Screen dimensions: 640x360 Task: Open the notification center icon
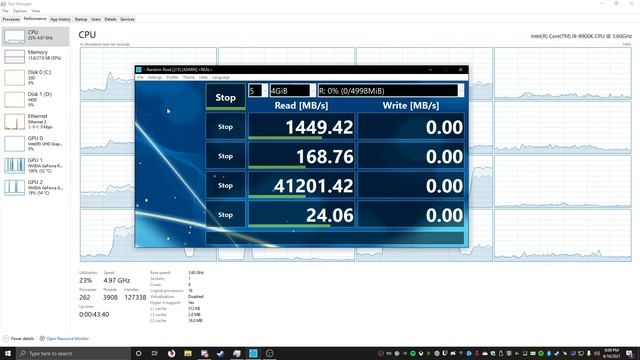pos(629,353)
